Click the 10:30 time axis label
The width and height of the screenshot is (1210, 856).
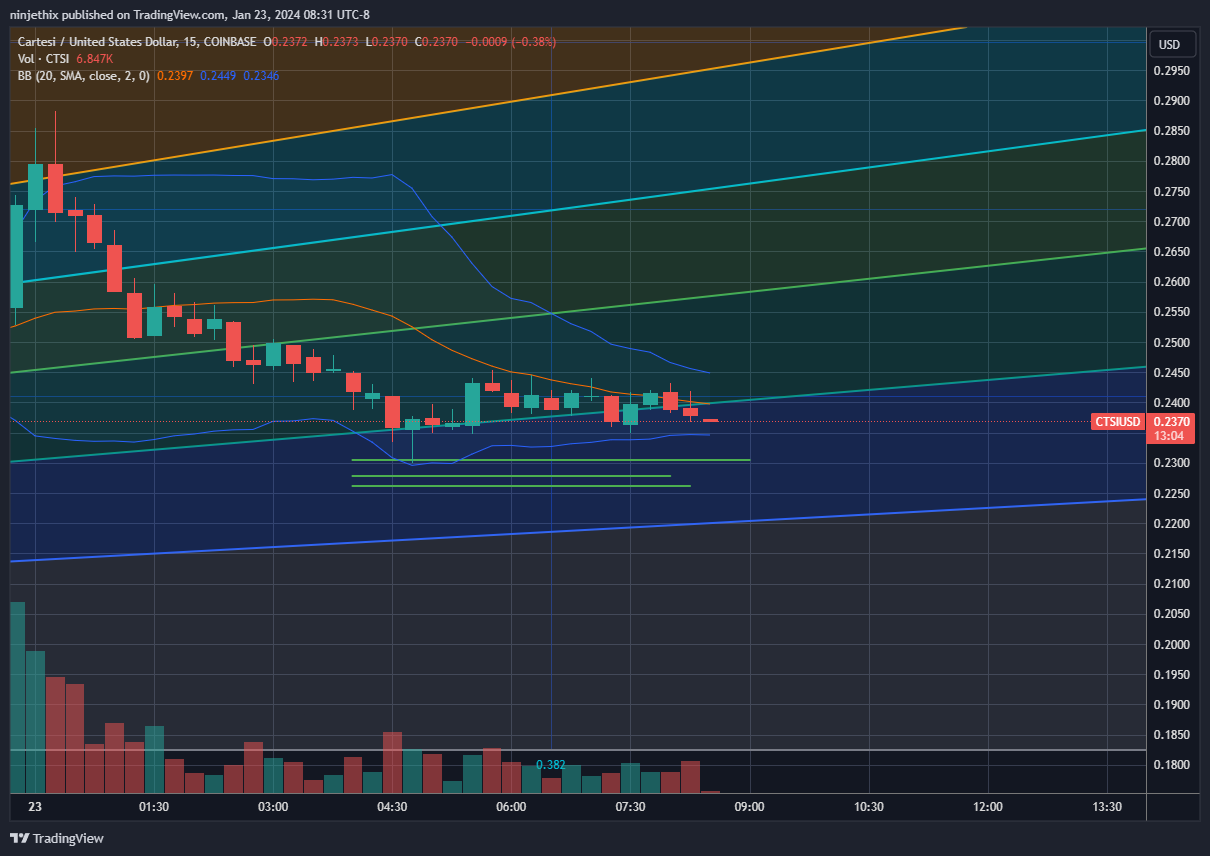868,807
